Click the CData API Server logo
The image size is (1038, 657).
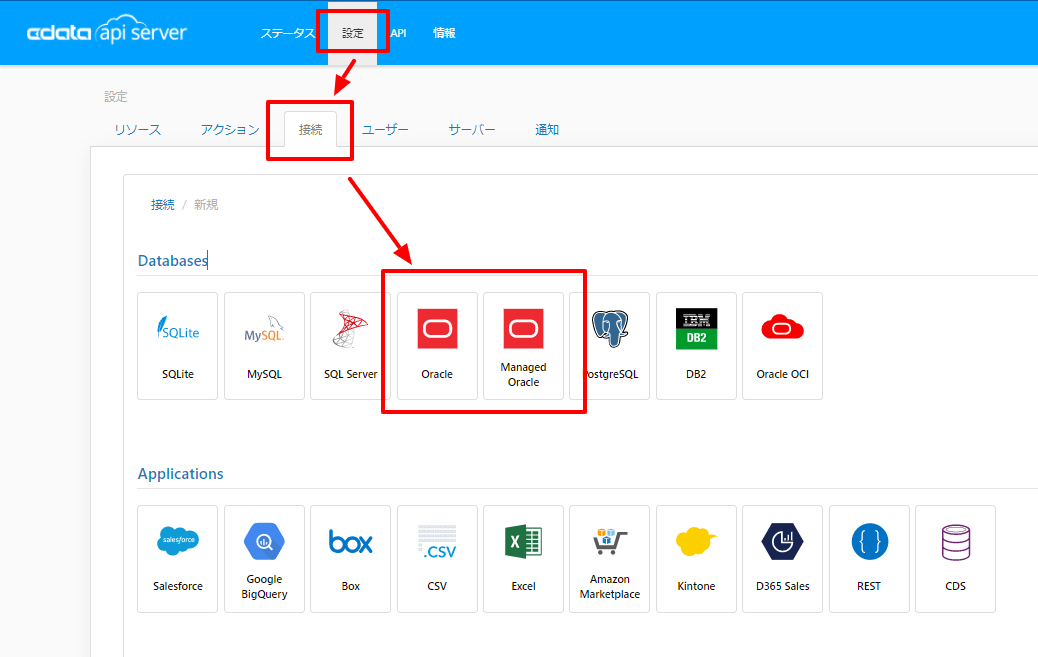107,31
